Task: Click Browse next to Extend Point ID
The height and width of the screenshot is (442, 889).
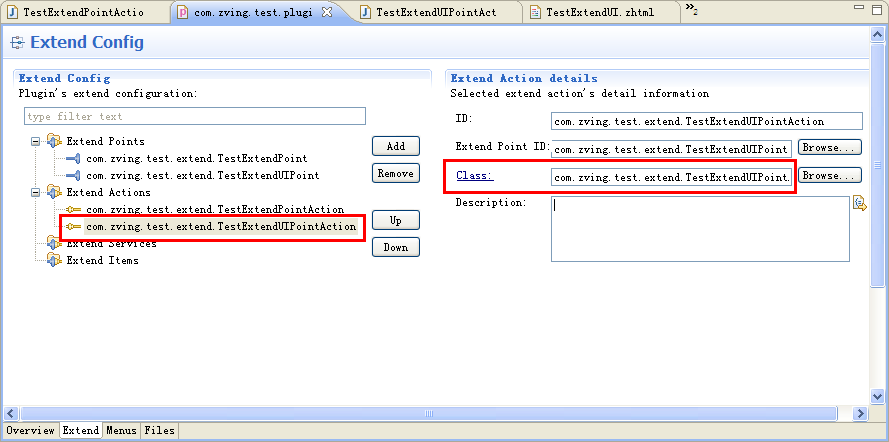Action: pos(829,148)
